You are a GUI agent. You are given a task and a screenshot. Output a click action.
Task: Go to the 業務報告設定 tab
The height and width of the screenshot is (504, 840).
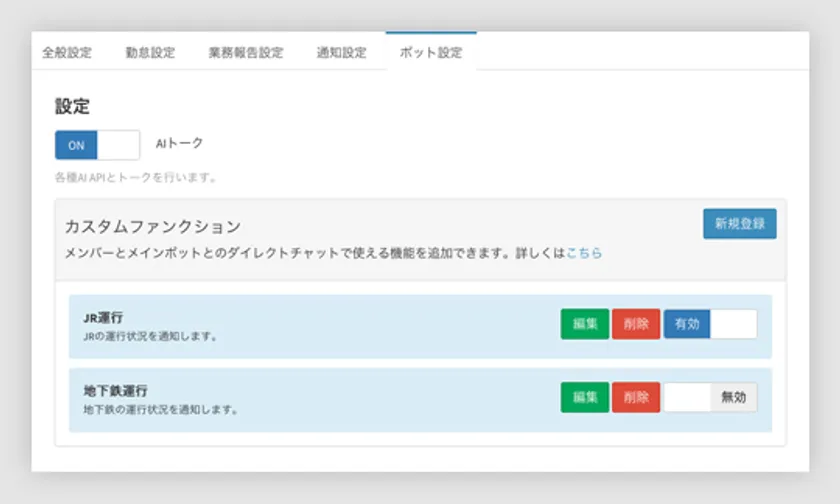click(x=246, y=53)
